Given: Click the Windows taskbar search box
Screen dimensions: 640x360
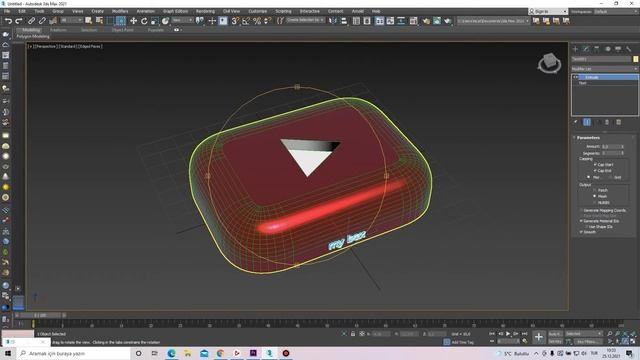Looking at the screenshot, I should (74, 353).
